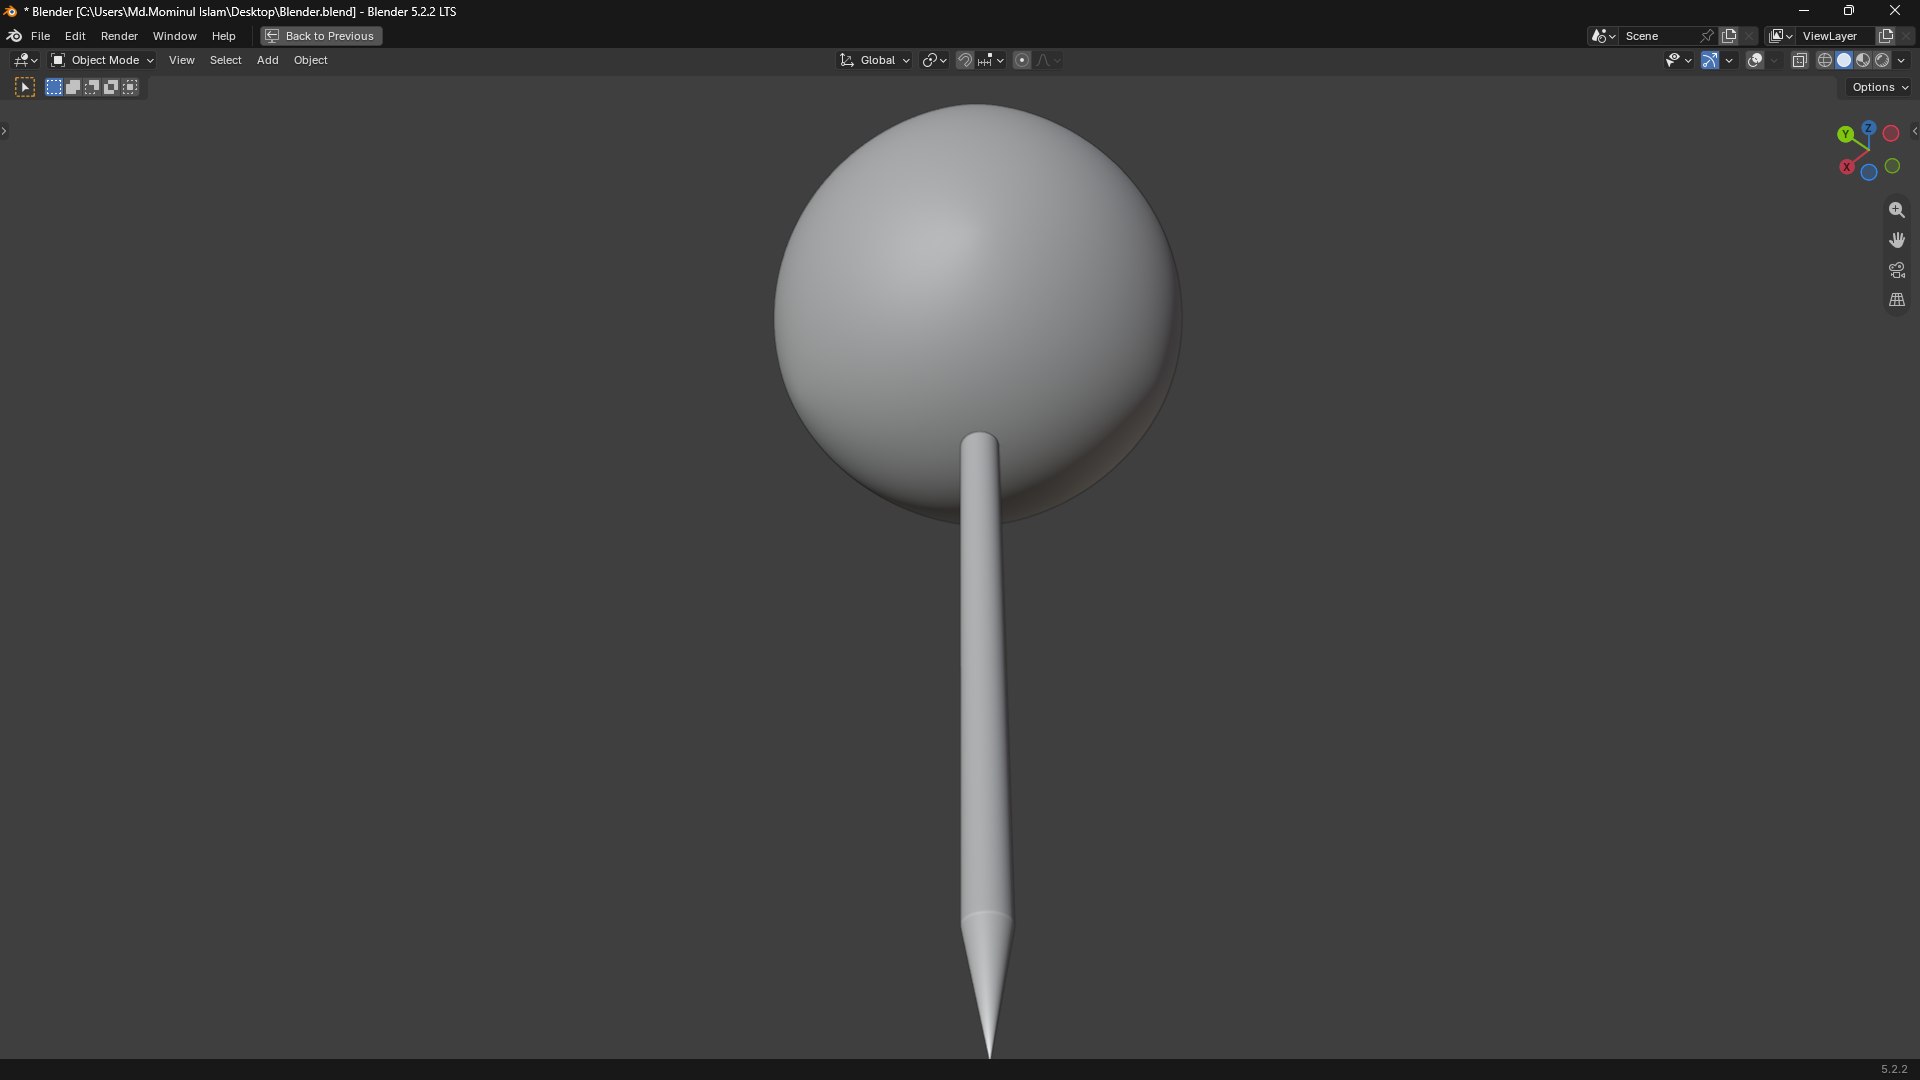Open the Window menu
This screenshot has width=1920, height=1080.
tap(174, 36)
